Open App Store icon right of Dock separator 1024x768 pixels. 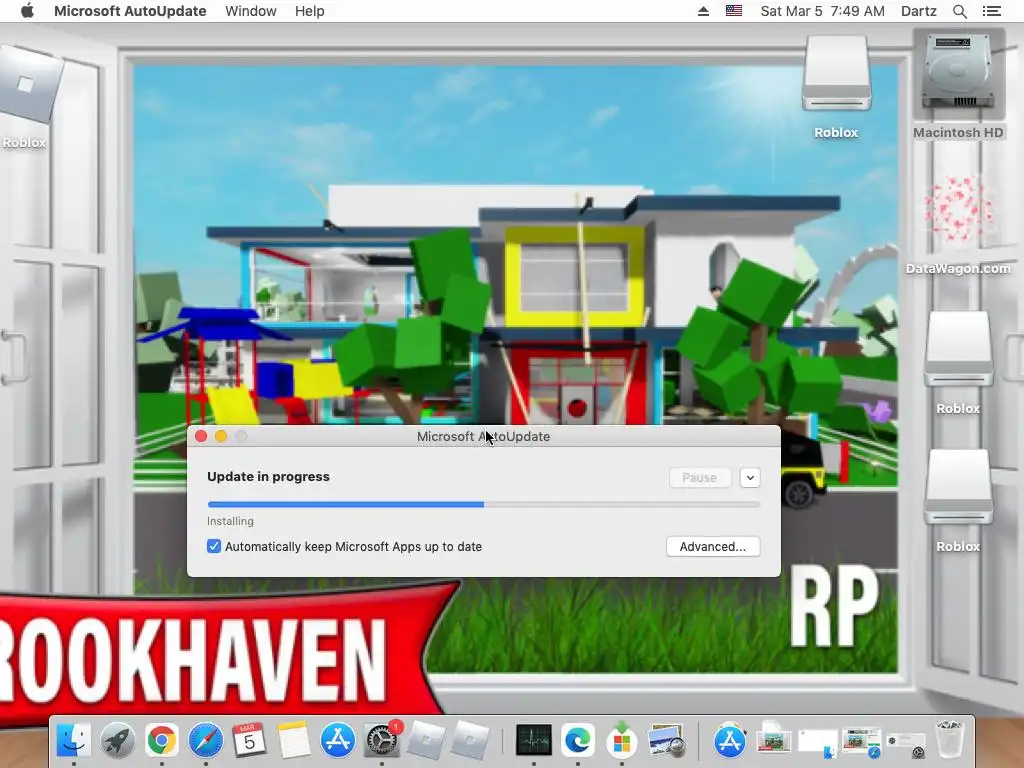pos(730,741)
